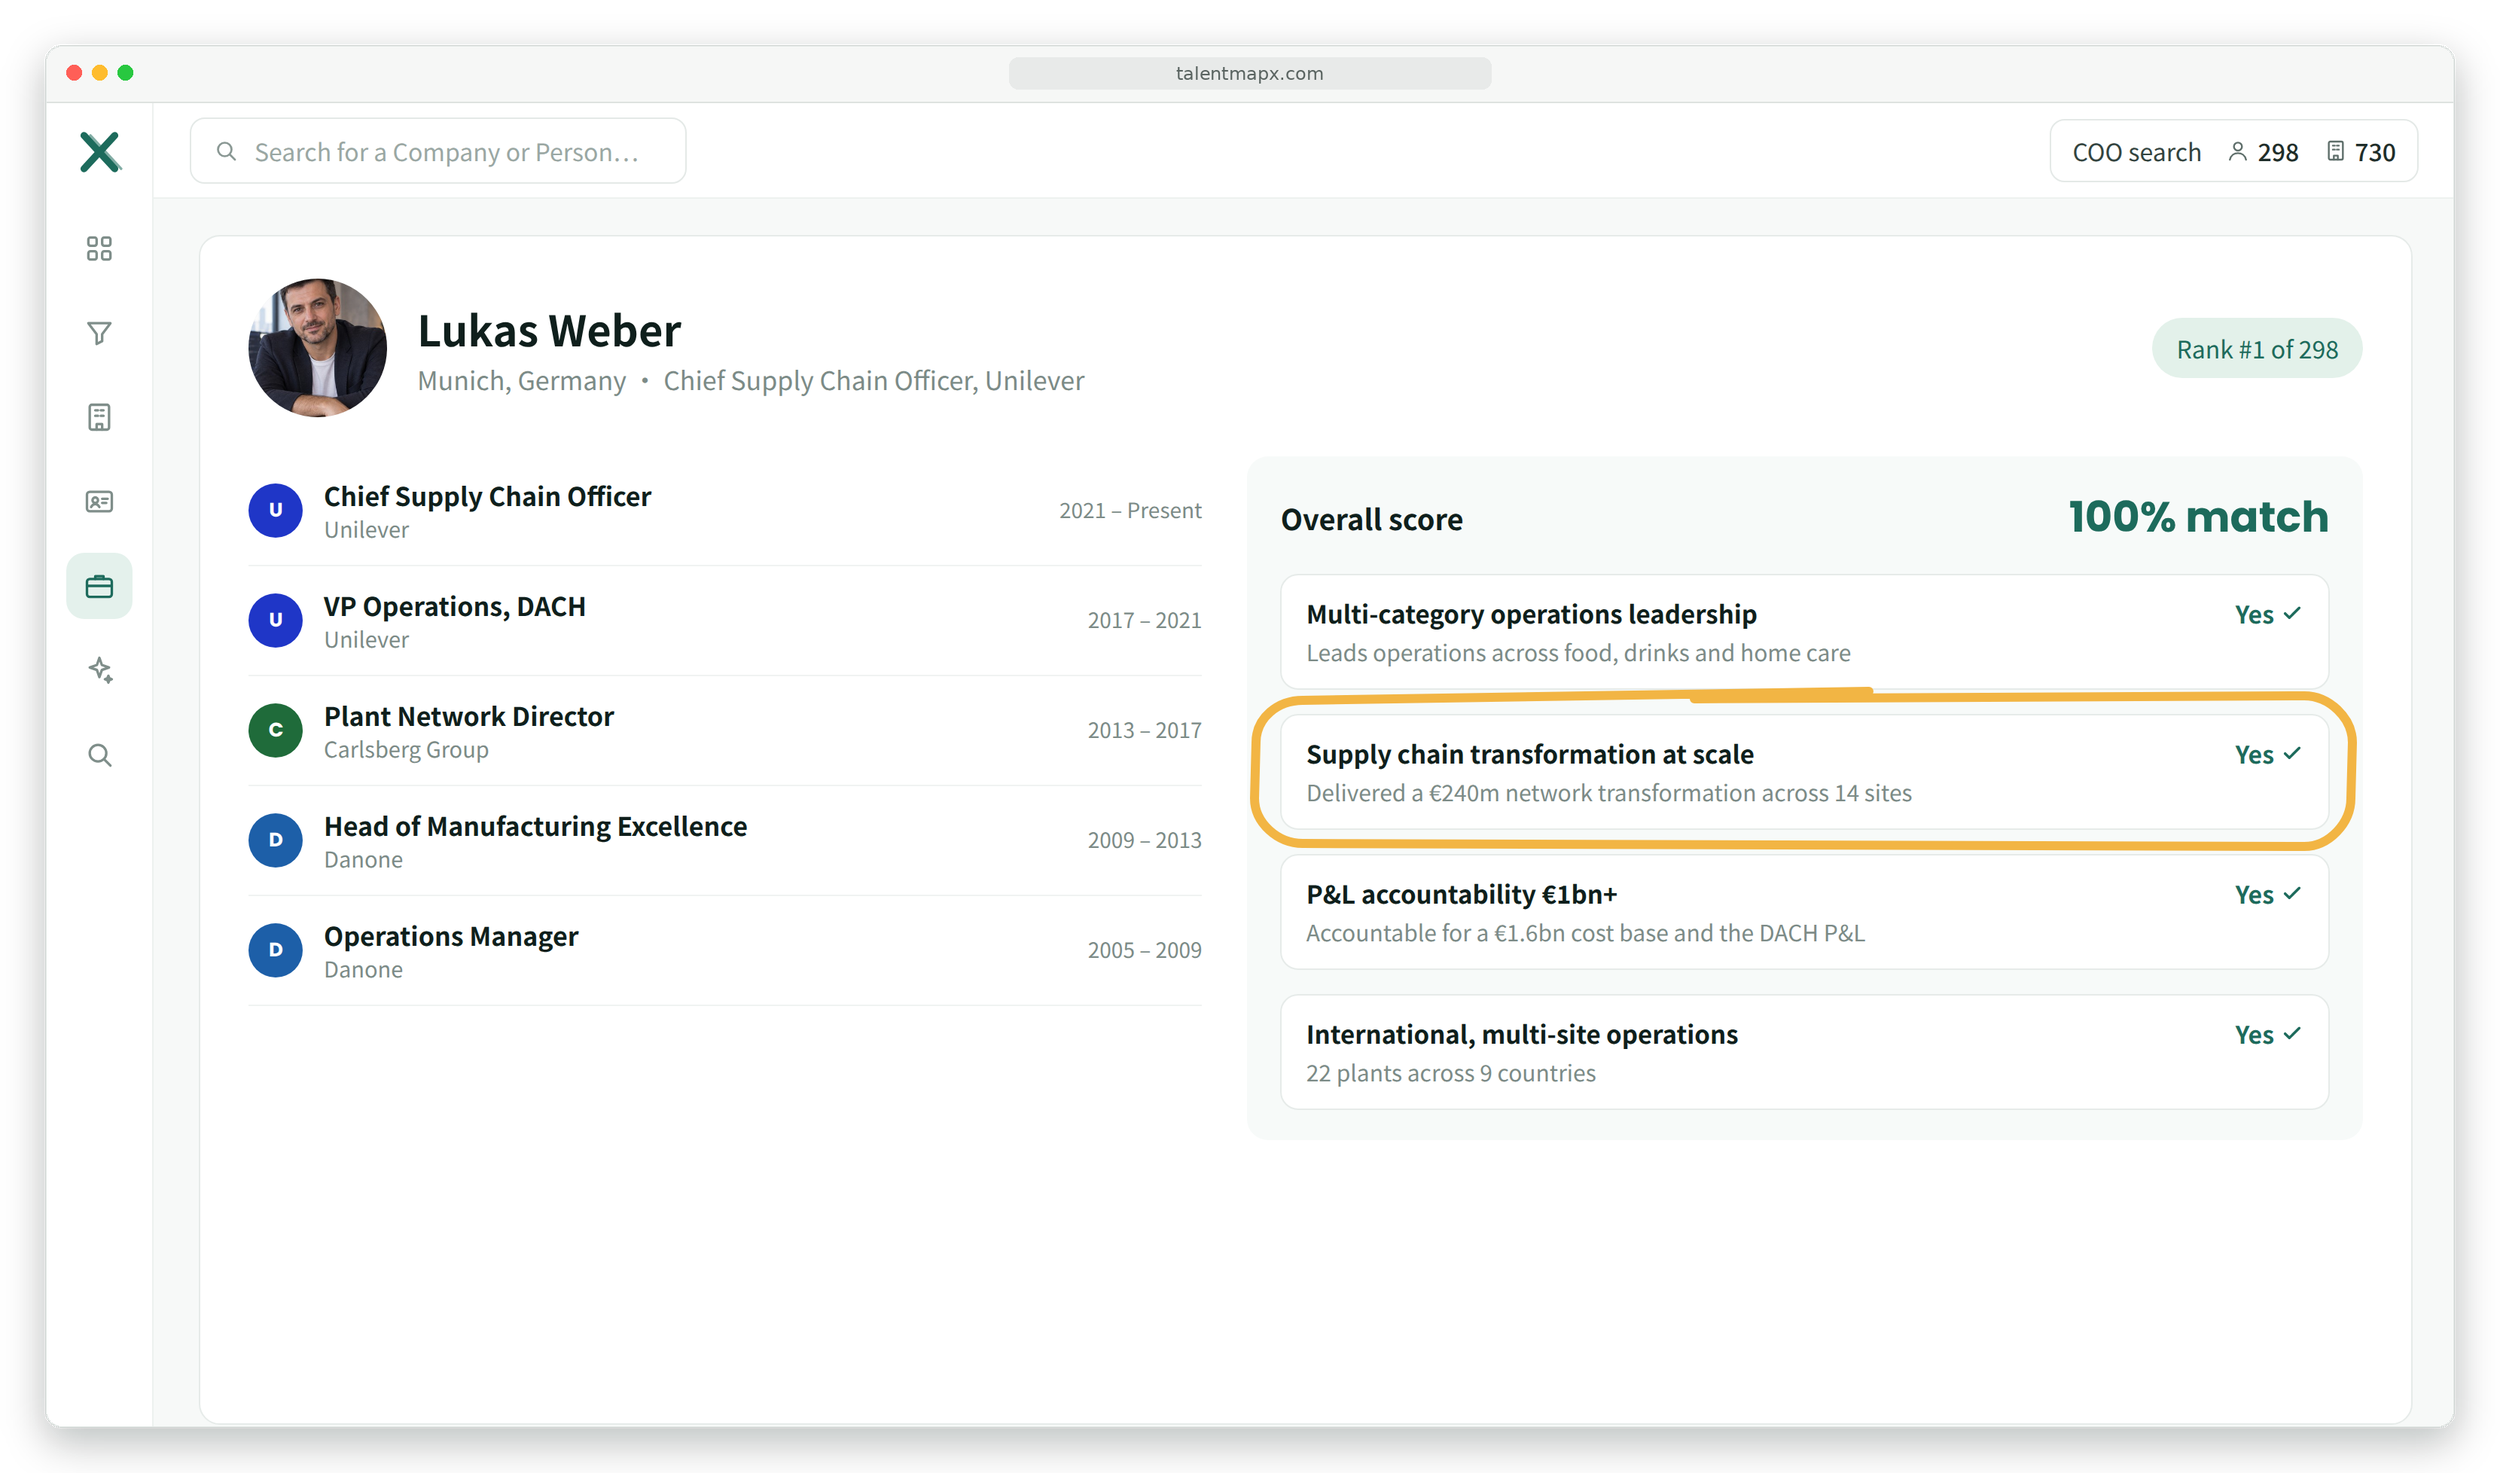Open the contact card icon in sidebar

[99, 501]
